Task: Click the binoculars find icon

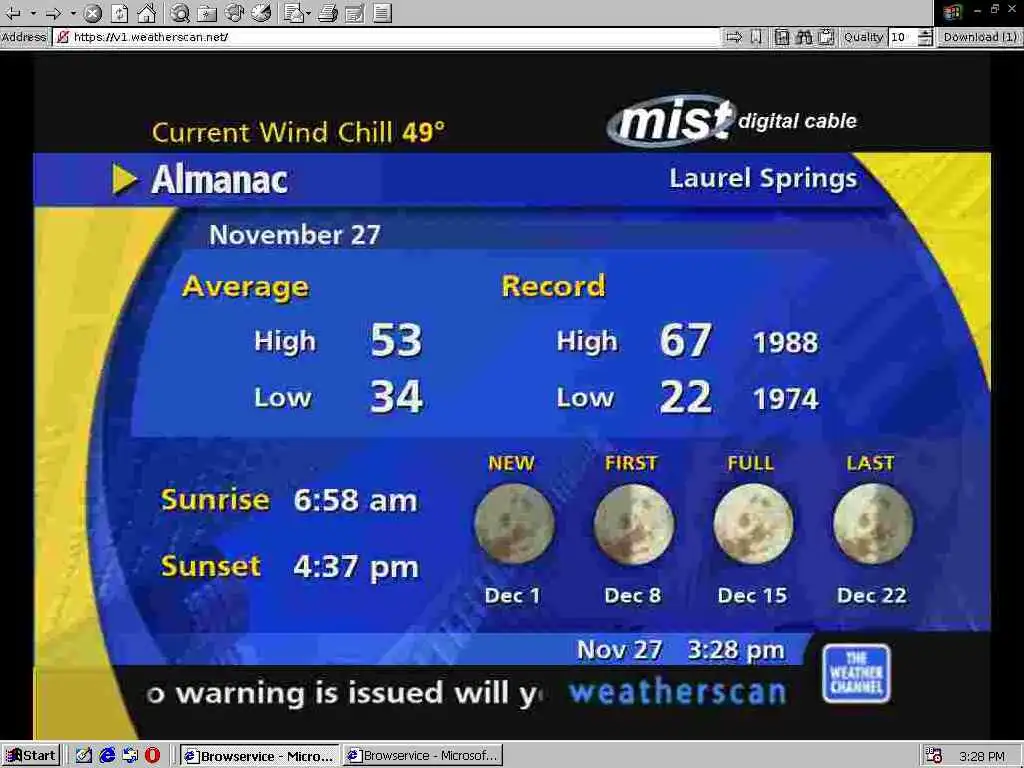Action: (x=805, y=37)
